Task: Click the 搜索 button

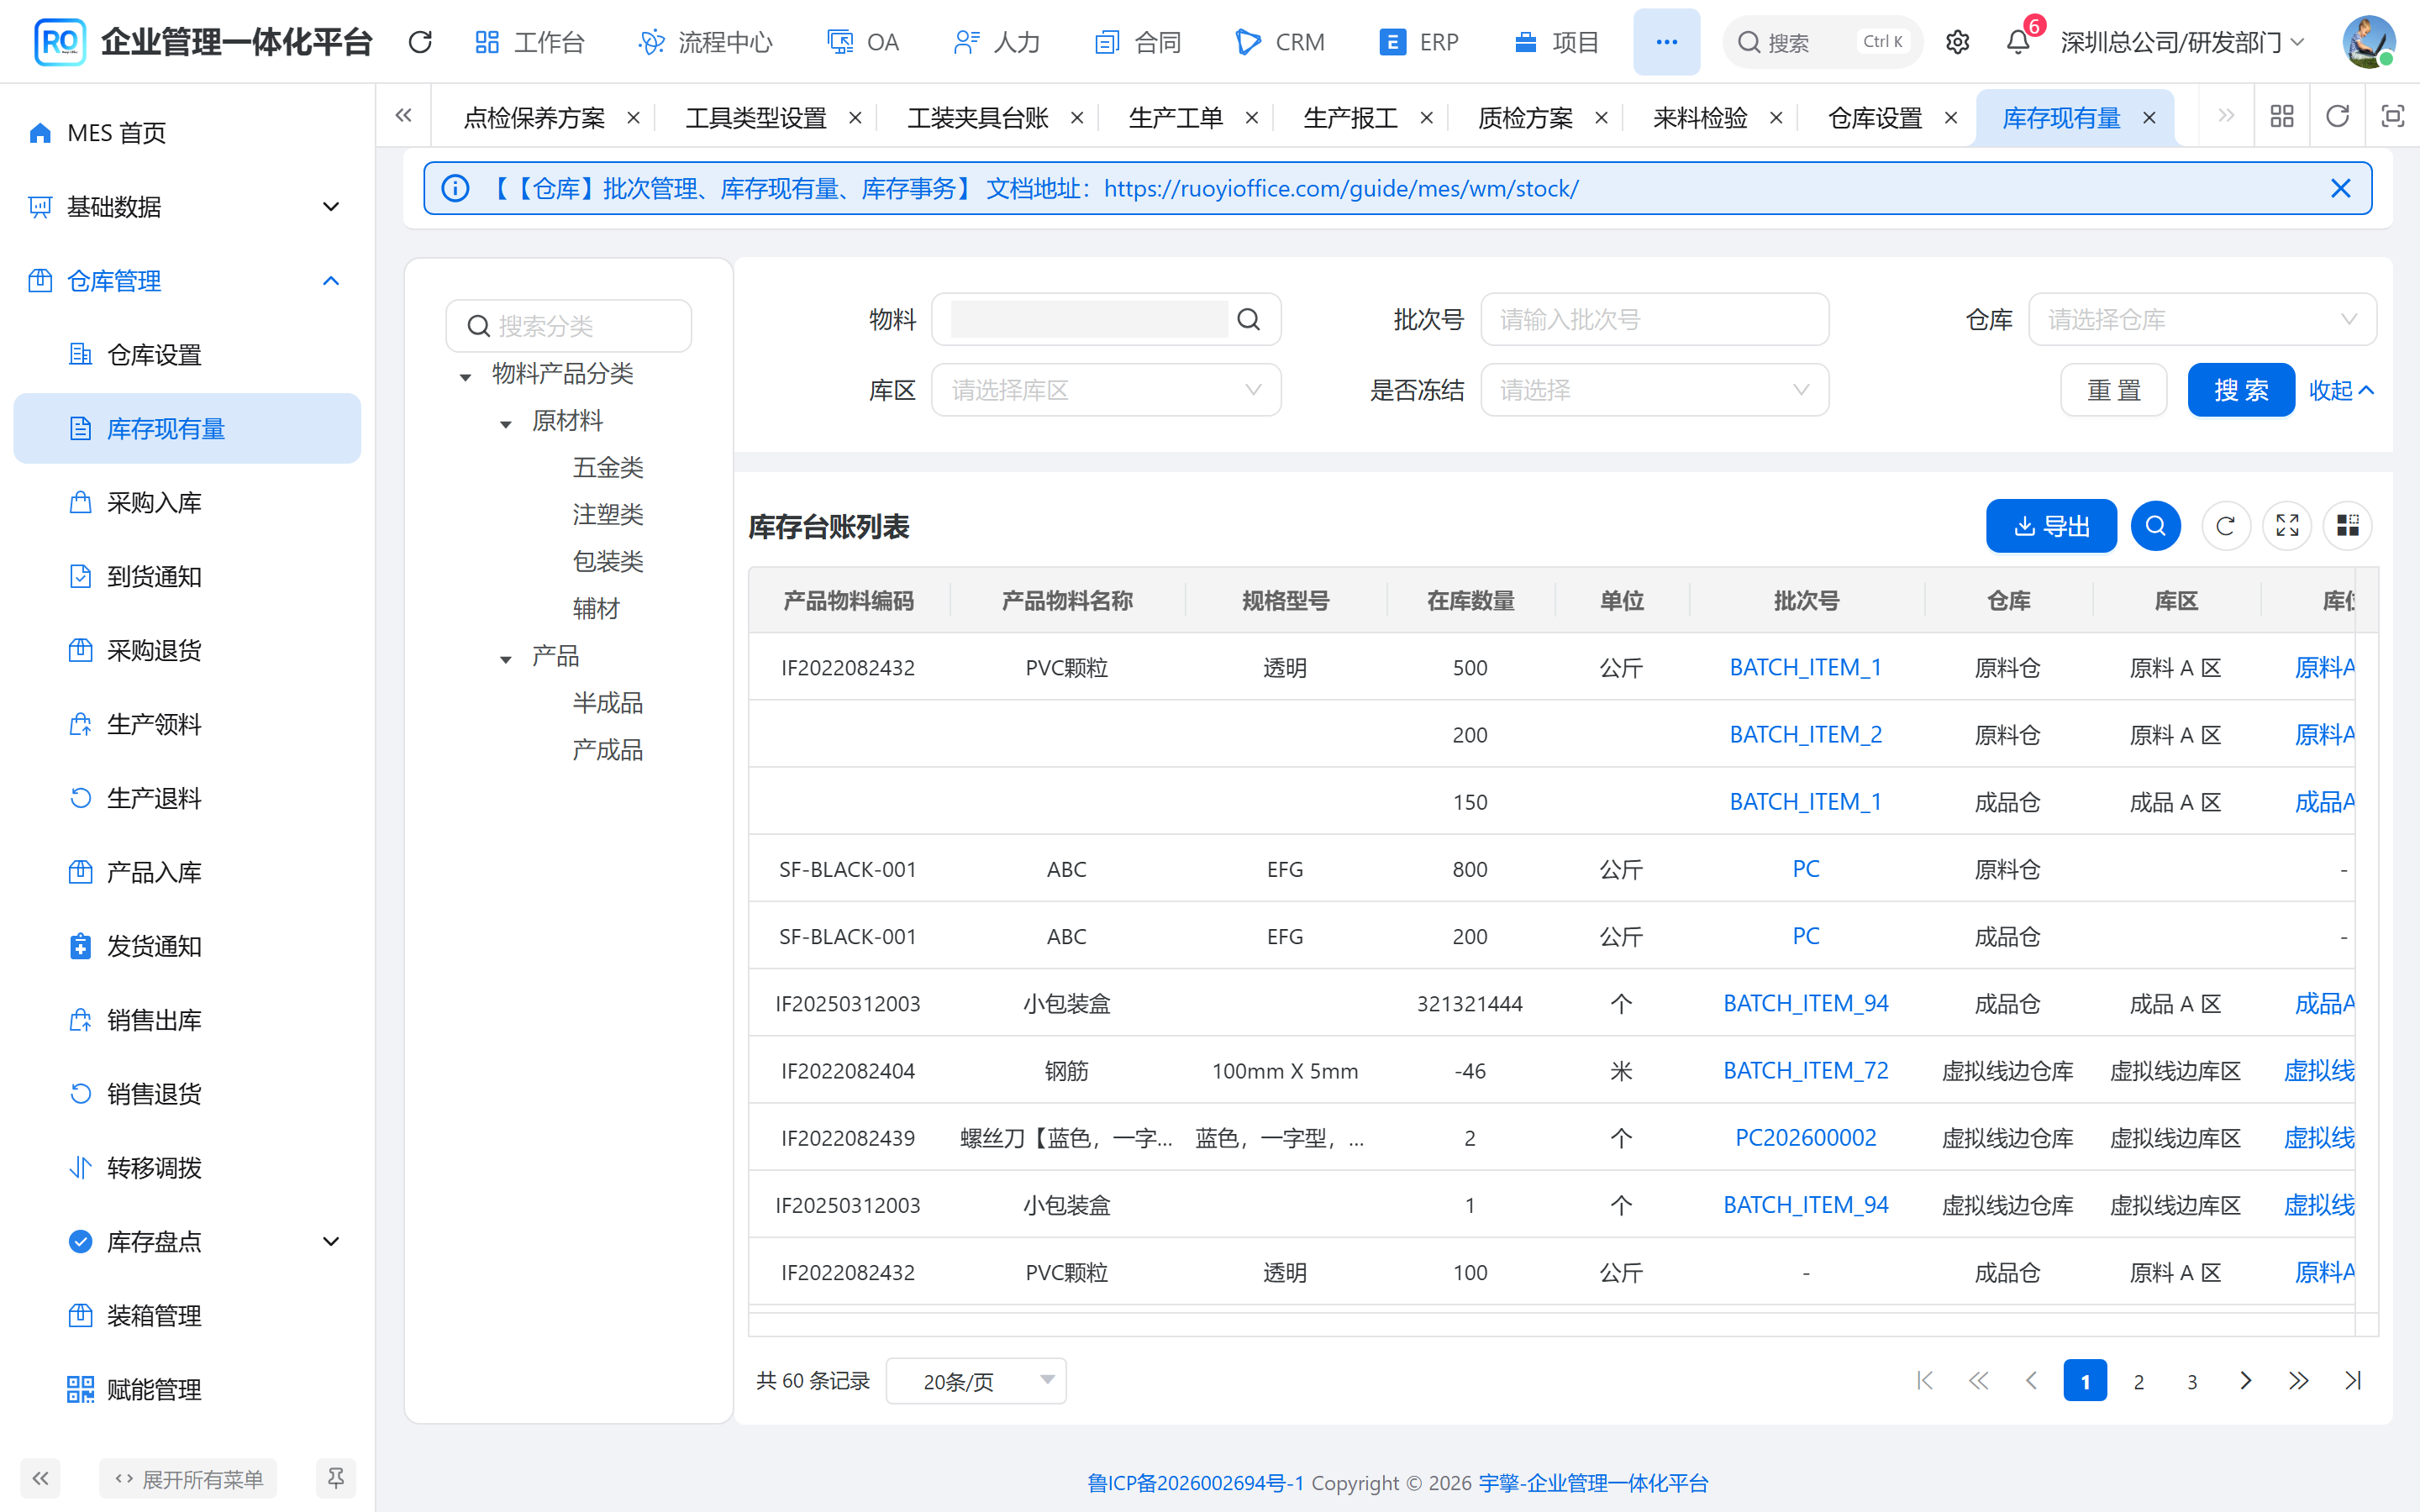Action: (2240, 390)
